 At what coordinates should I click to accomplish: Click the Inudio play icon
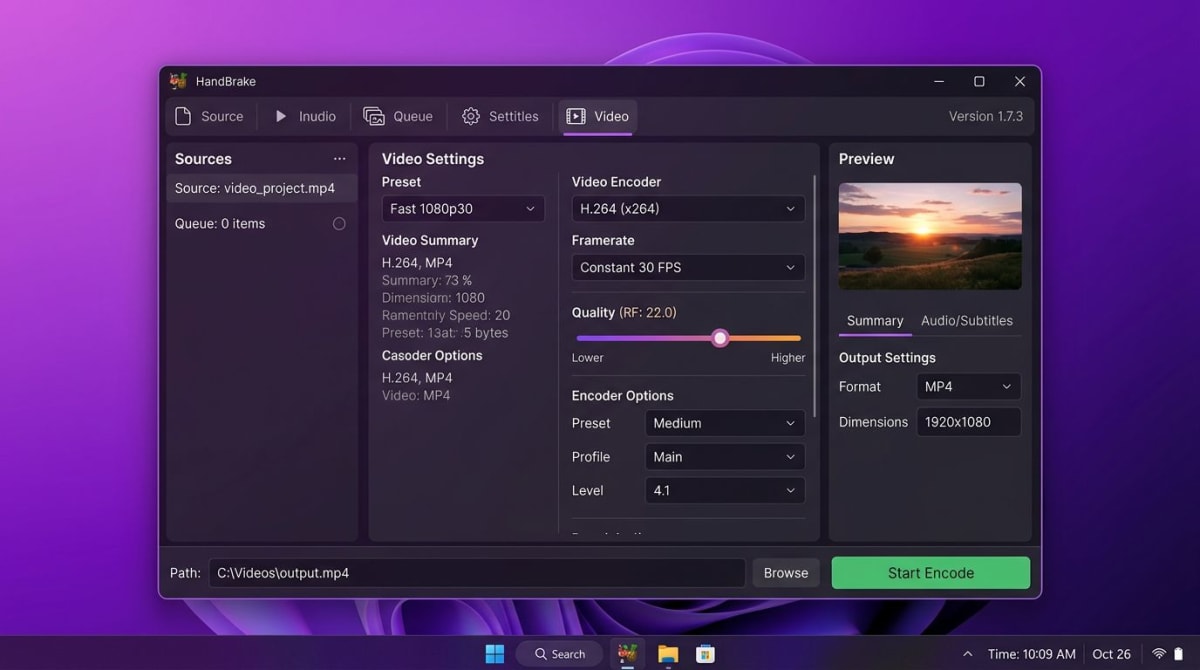tap(281, 116)
